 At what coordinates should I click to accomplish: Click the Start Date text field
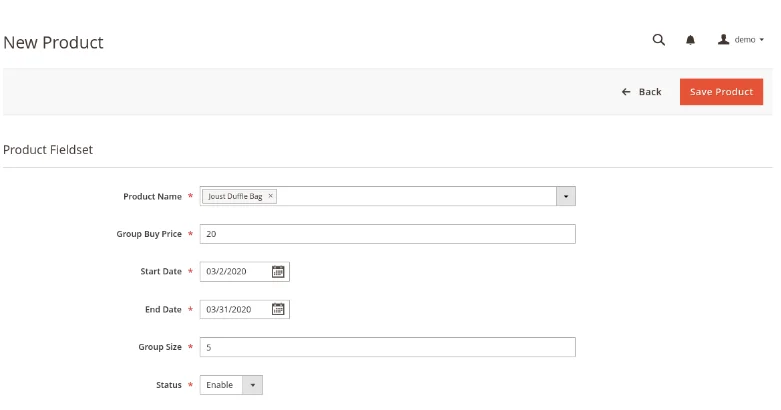tap(234, 272)
